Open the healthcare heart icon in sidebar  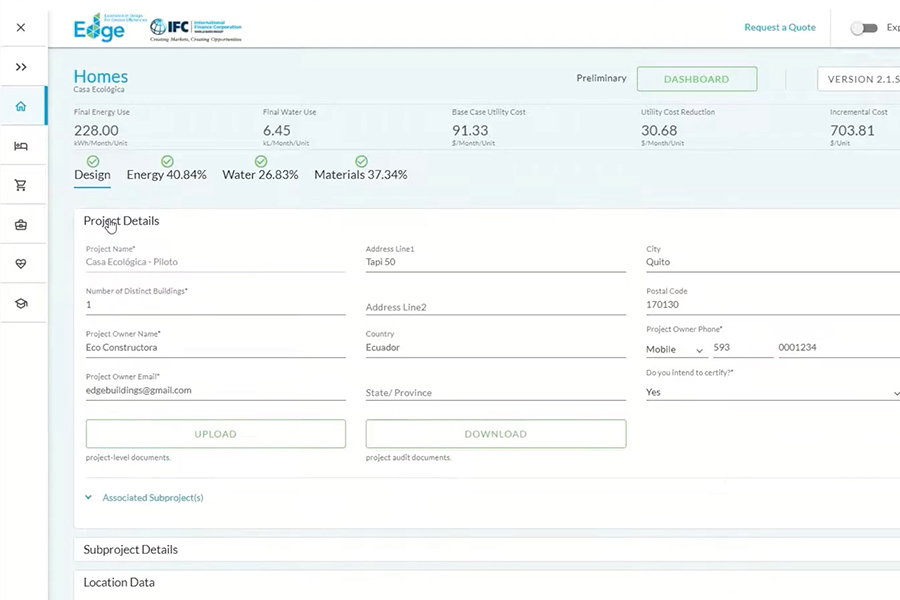21,264
